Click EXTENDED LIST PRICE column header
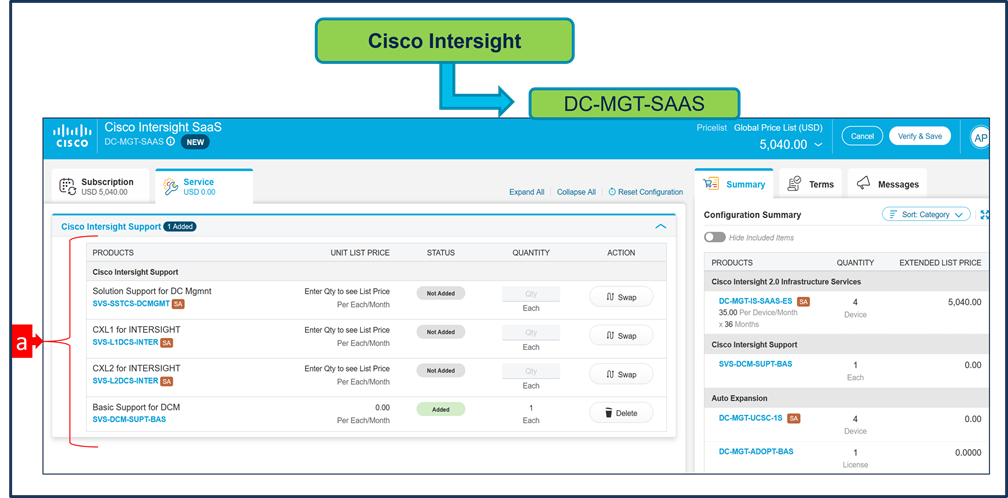Viewport: 1008px width, 498px height. (x=940, y=263)
